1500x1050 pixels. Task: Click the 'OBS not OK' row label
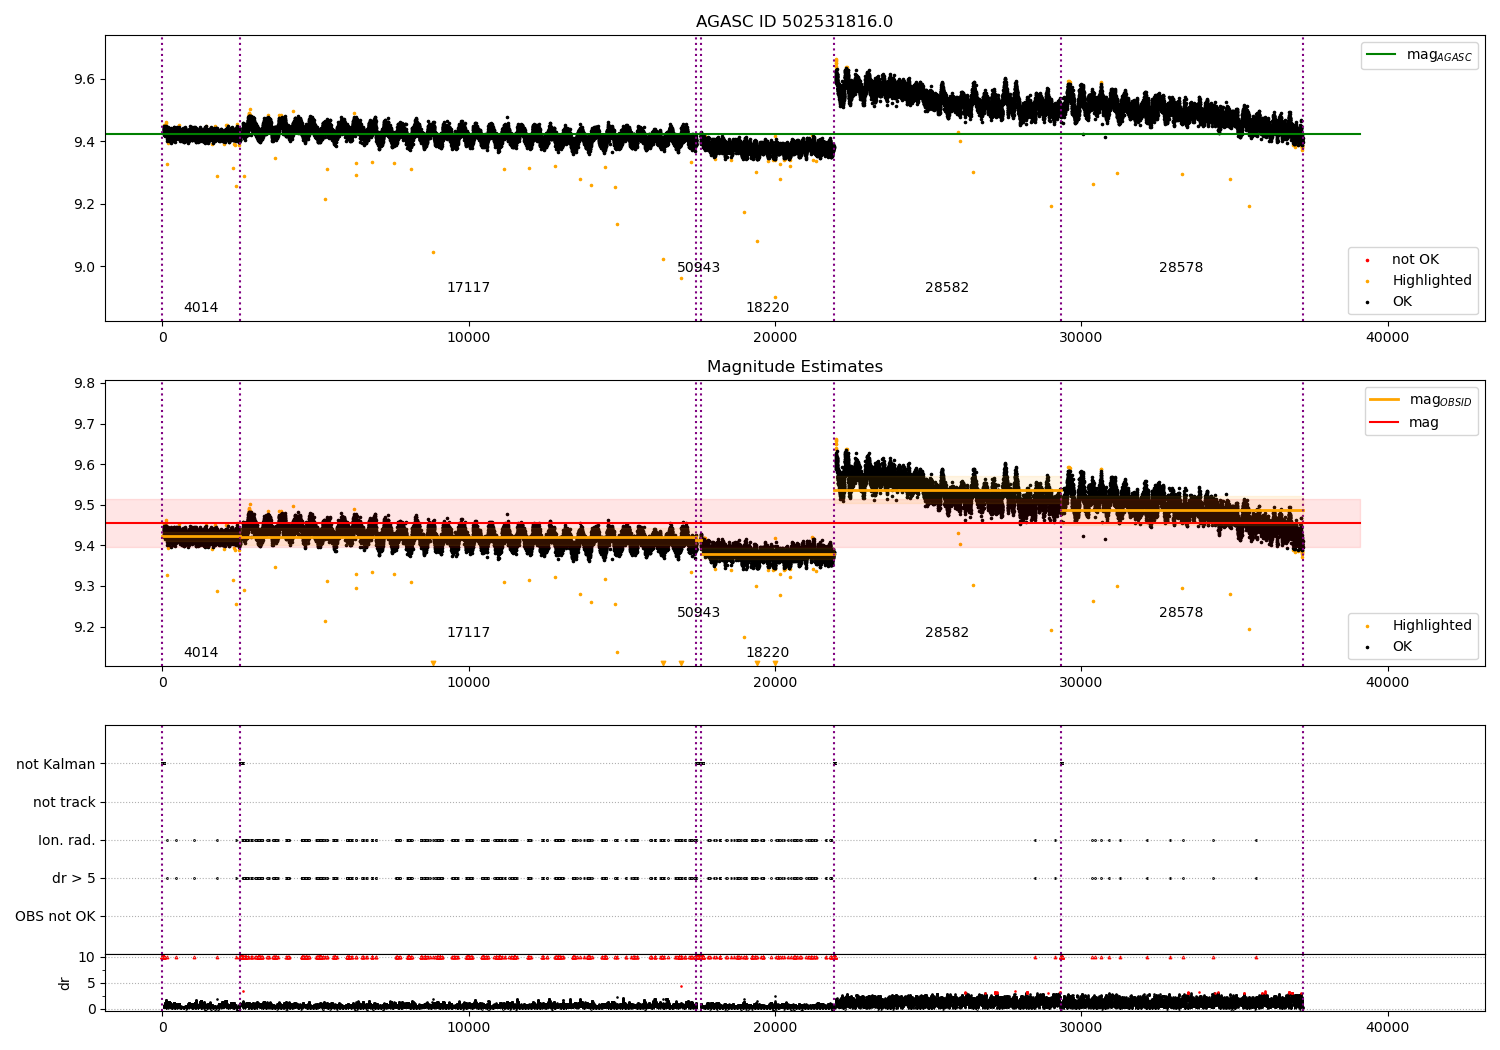click(x=55, y=917)
